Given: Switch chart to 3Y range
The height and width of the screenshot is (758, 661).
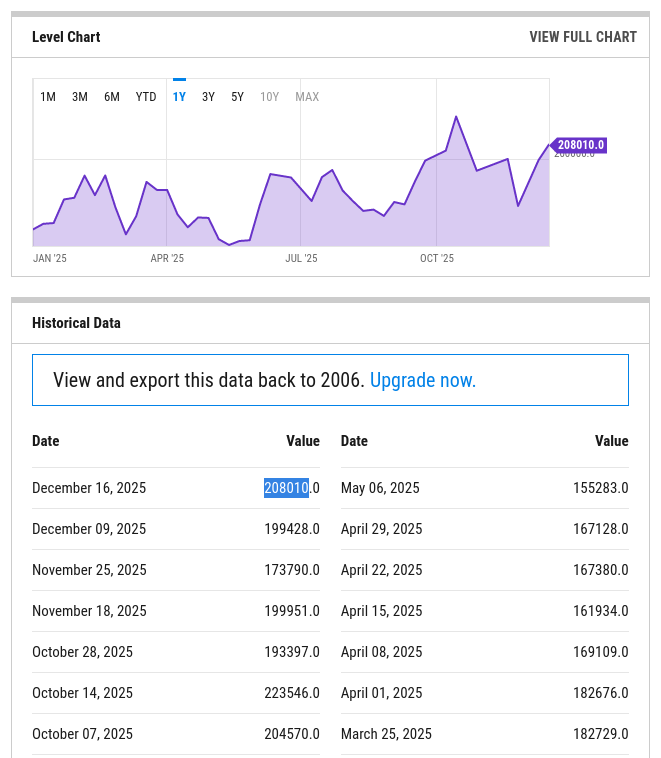Looking at the screenshot, I should pyautogui.click(x=208, y=97).
